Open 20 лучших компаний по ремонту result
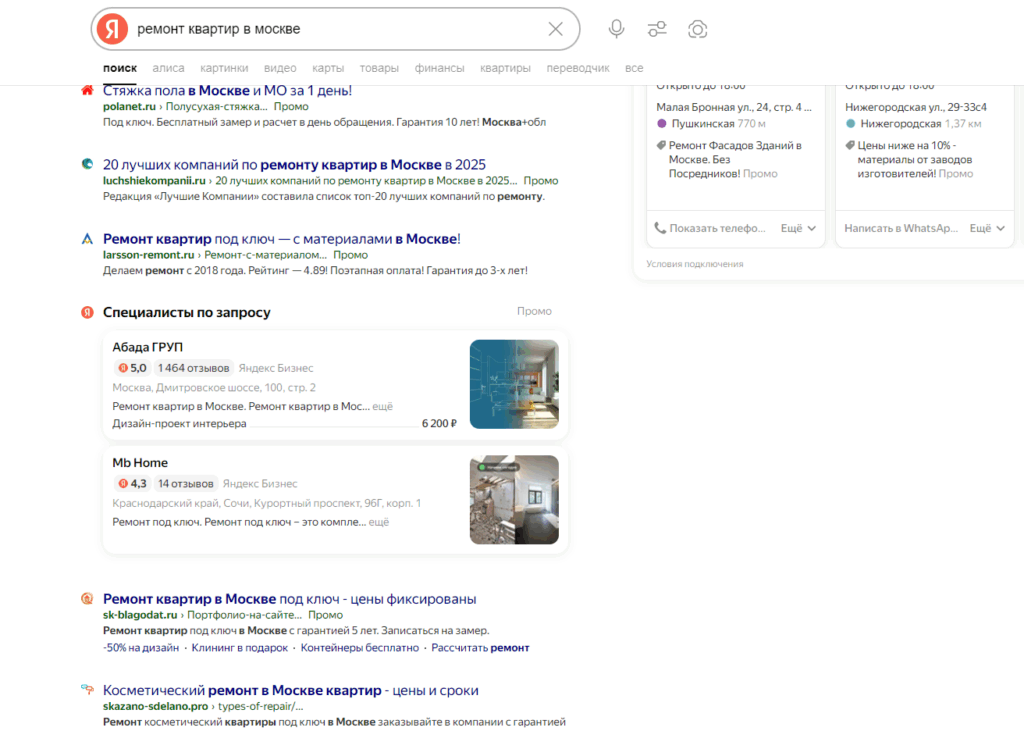Screen dimensions: 1024x731 click(295, 165)
